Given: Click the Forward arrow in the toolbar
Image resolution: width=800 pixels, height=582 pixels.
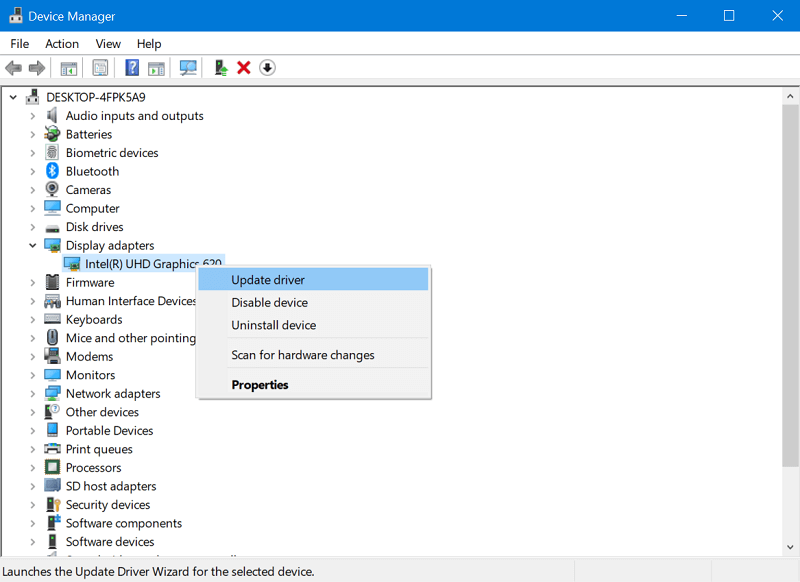Looking at the screenshot, I should [37, 68].
